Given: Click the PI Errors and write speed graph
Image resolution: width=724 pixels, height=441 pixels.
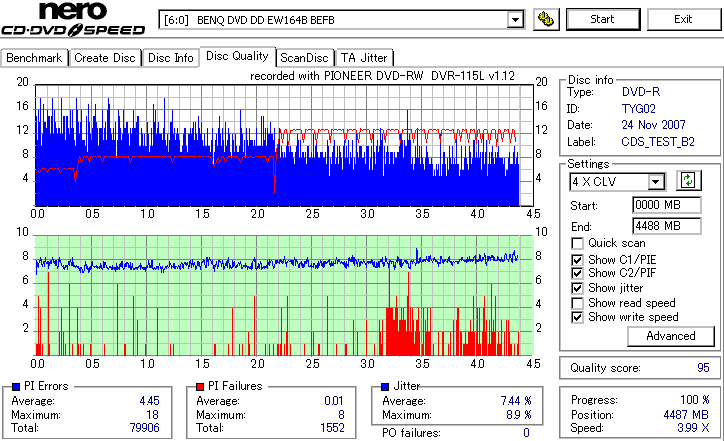Looking at the screenshot, I should (x=284, y=145).
